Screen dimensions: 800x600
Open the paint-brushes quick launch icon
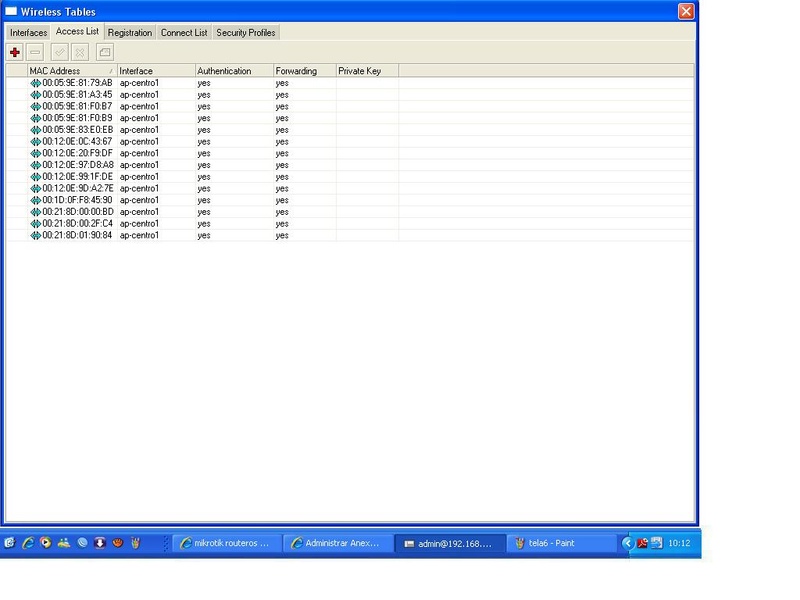tap(136, 543)
